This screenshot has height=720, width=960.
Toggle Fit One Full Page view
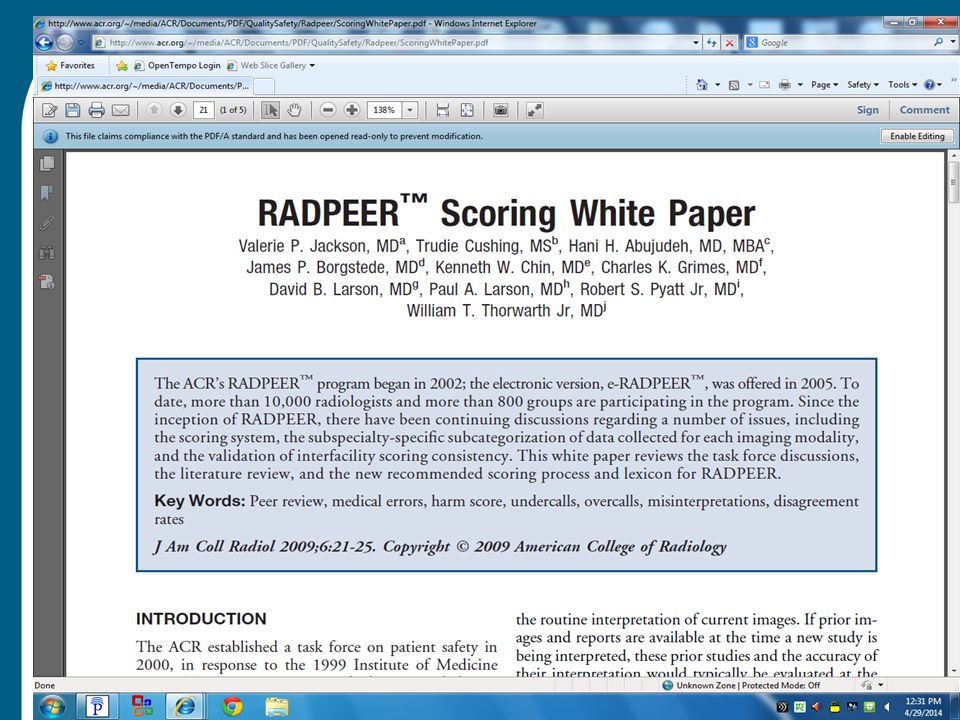coord(467,110)
